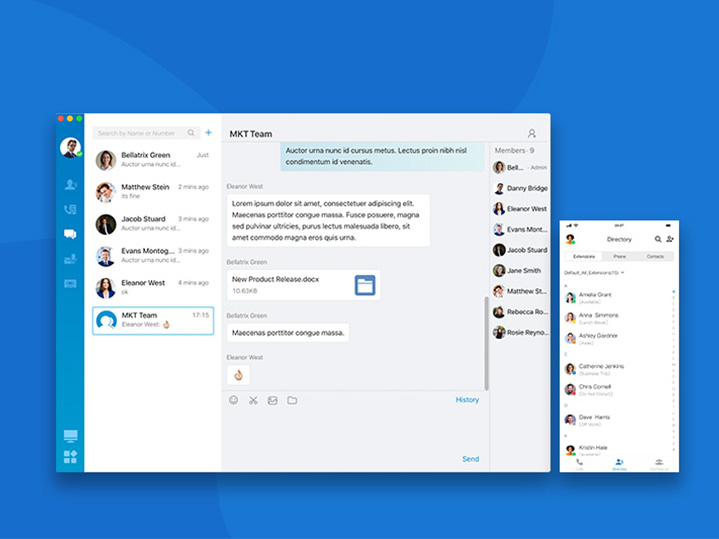Click the History link
Screen dimensions: 719x539
(x=467, y=400)
